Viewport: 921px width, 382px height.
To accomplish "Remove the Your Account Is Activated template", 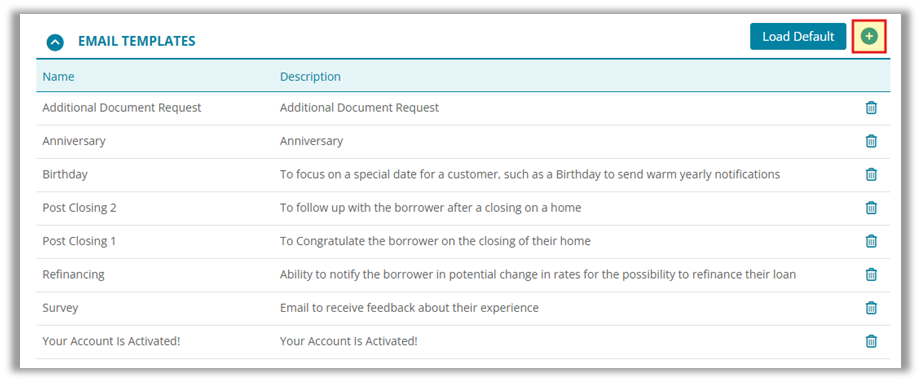I will pos(871,341).
